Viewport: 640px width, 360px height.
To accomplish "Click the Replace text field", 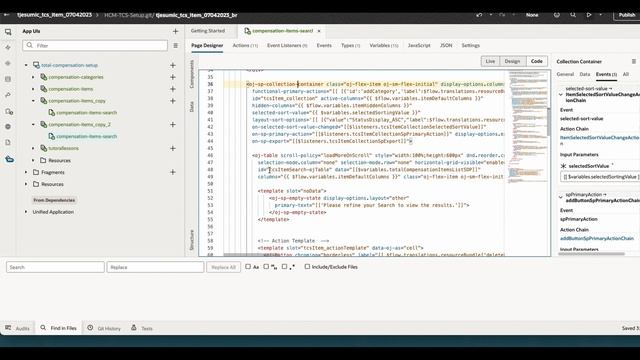I will coord(155,267).
